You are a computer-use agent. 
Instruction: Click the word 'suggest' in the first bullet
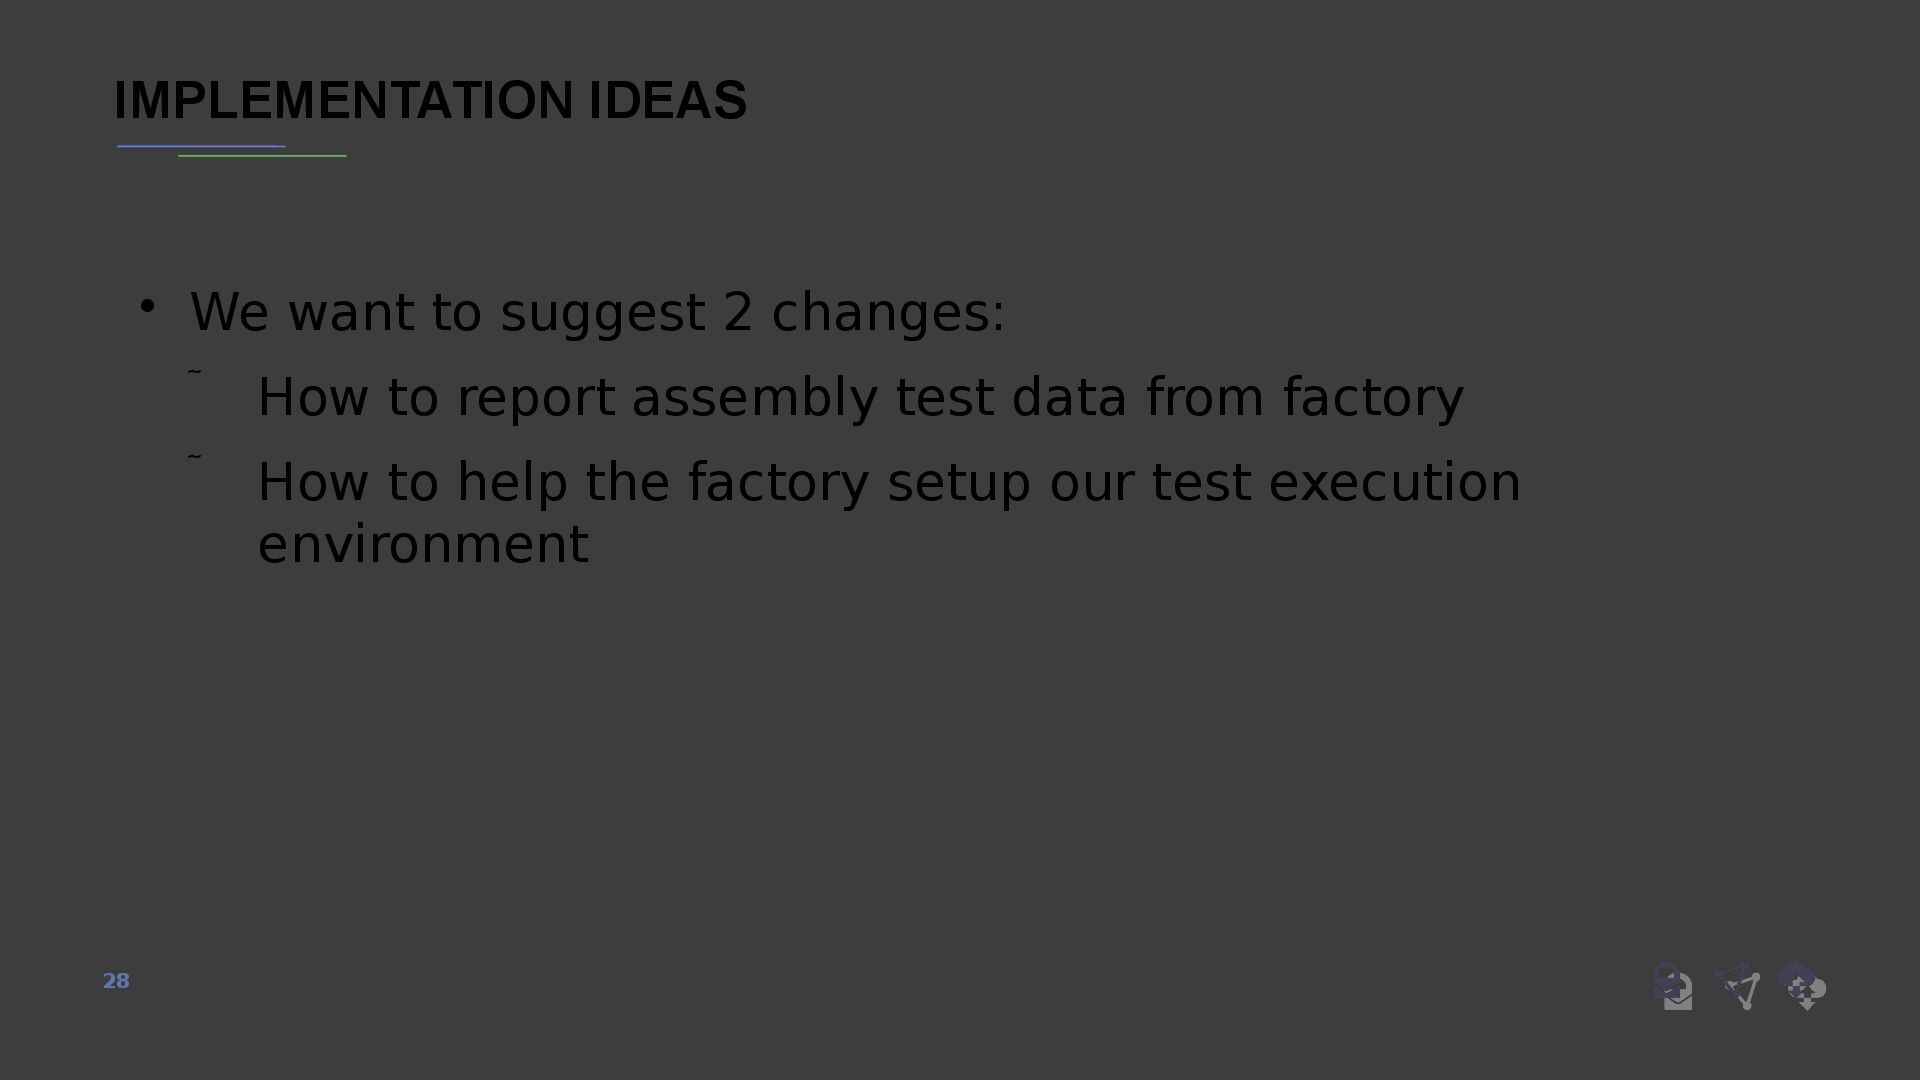[x=602, y=314]
